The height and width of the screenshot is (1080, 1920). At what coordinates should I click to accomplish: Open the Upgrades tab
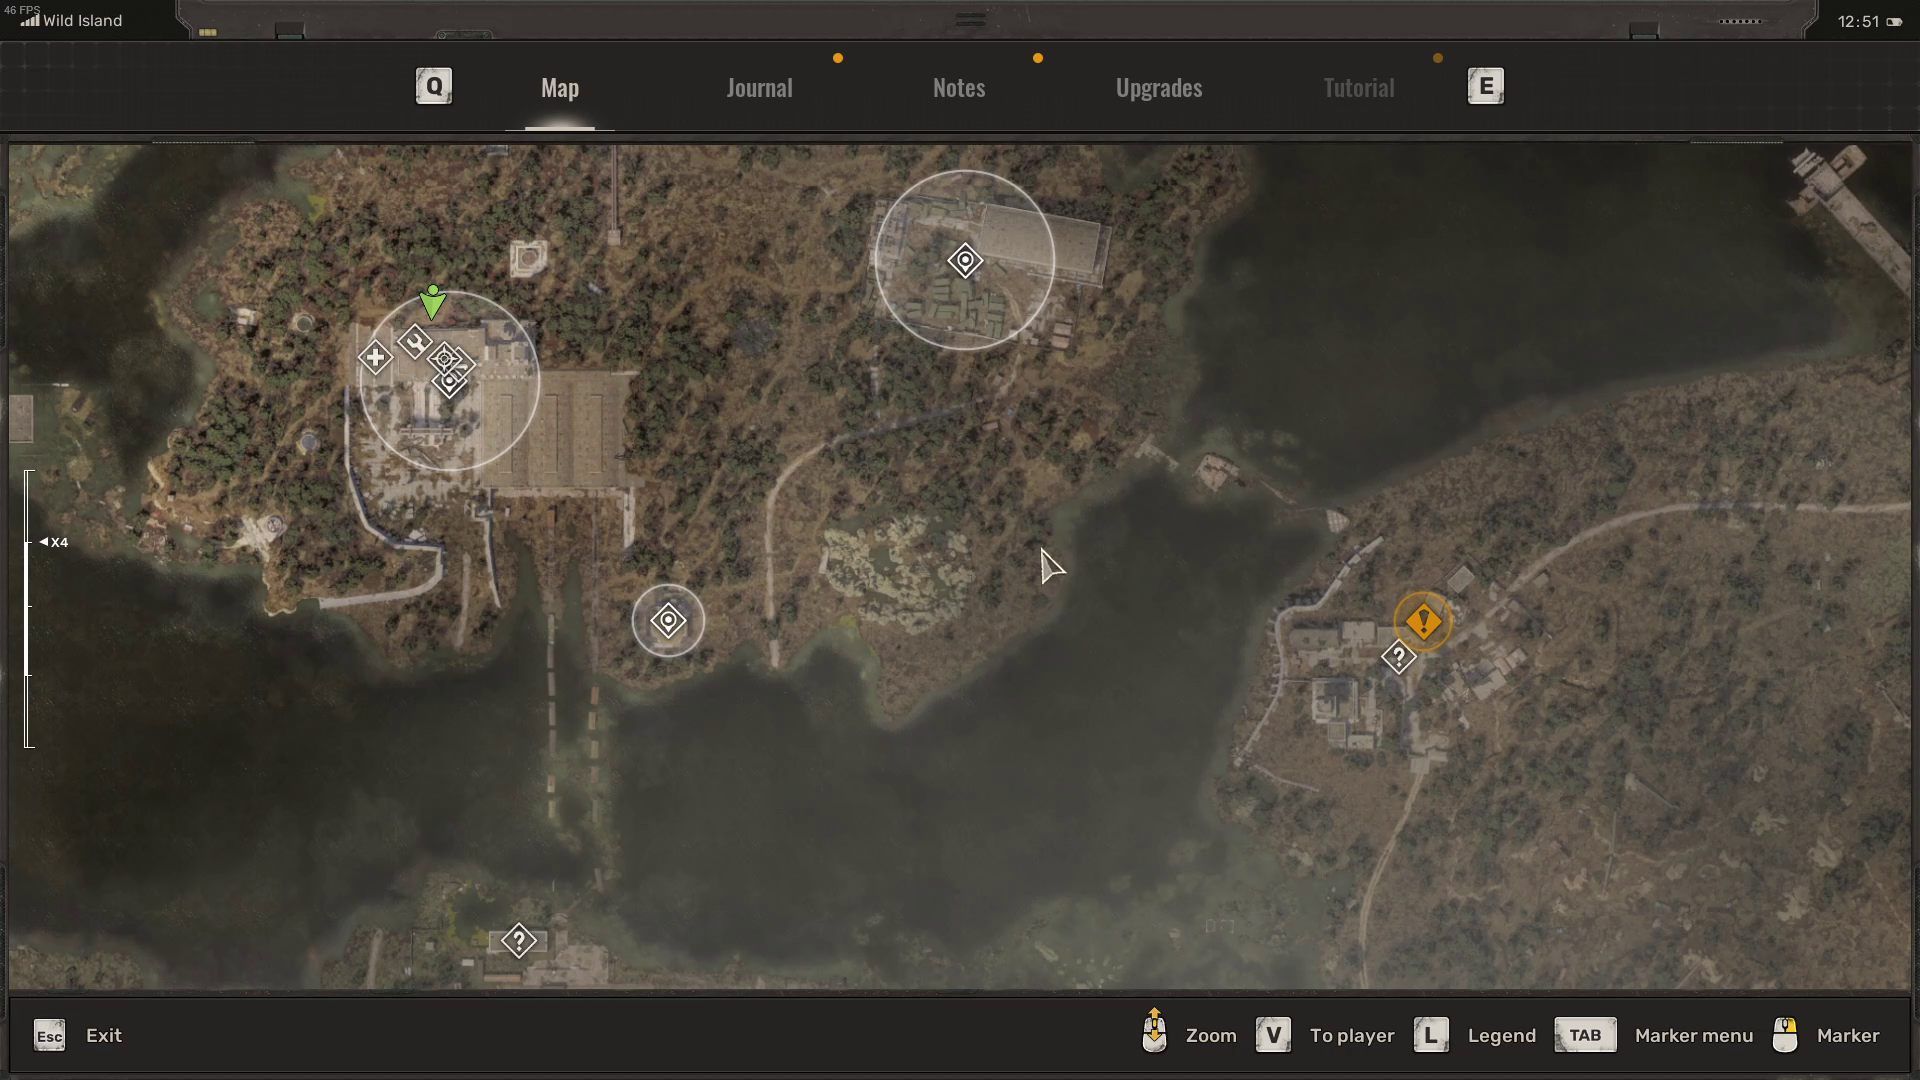[1158, 88]
